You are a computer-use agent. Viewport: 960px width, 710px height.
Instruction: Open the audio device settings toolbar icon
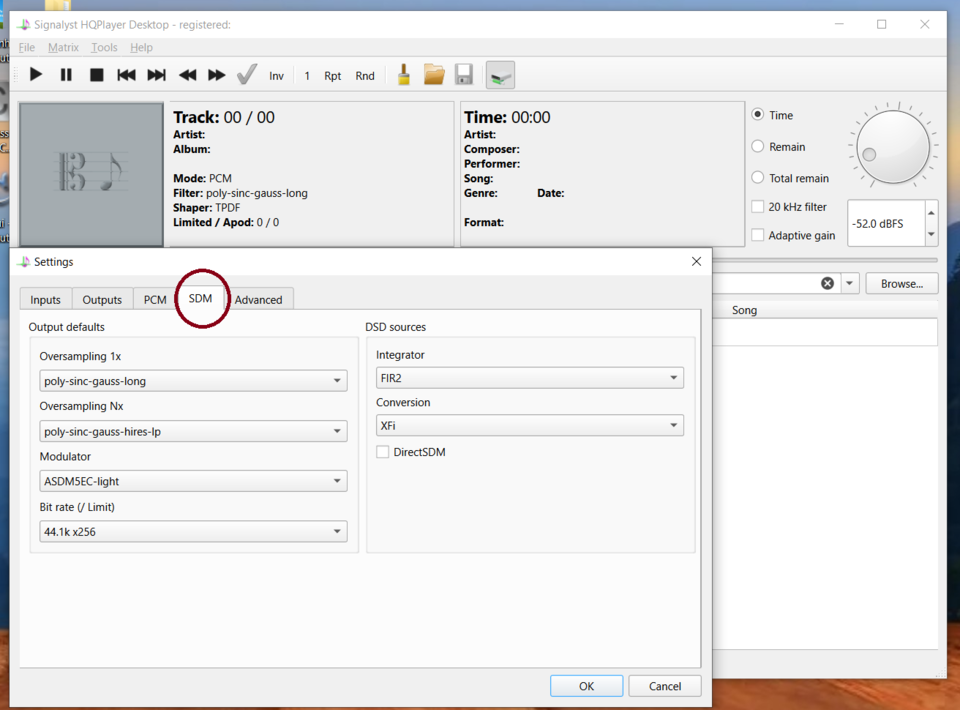pos(500,76)
